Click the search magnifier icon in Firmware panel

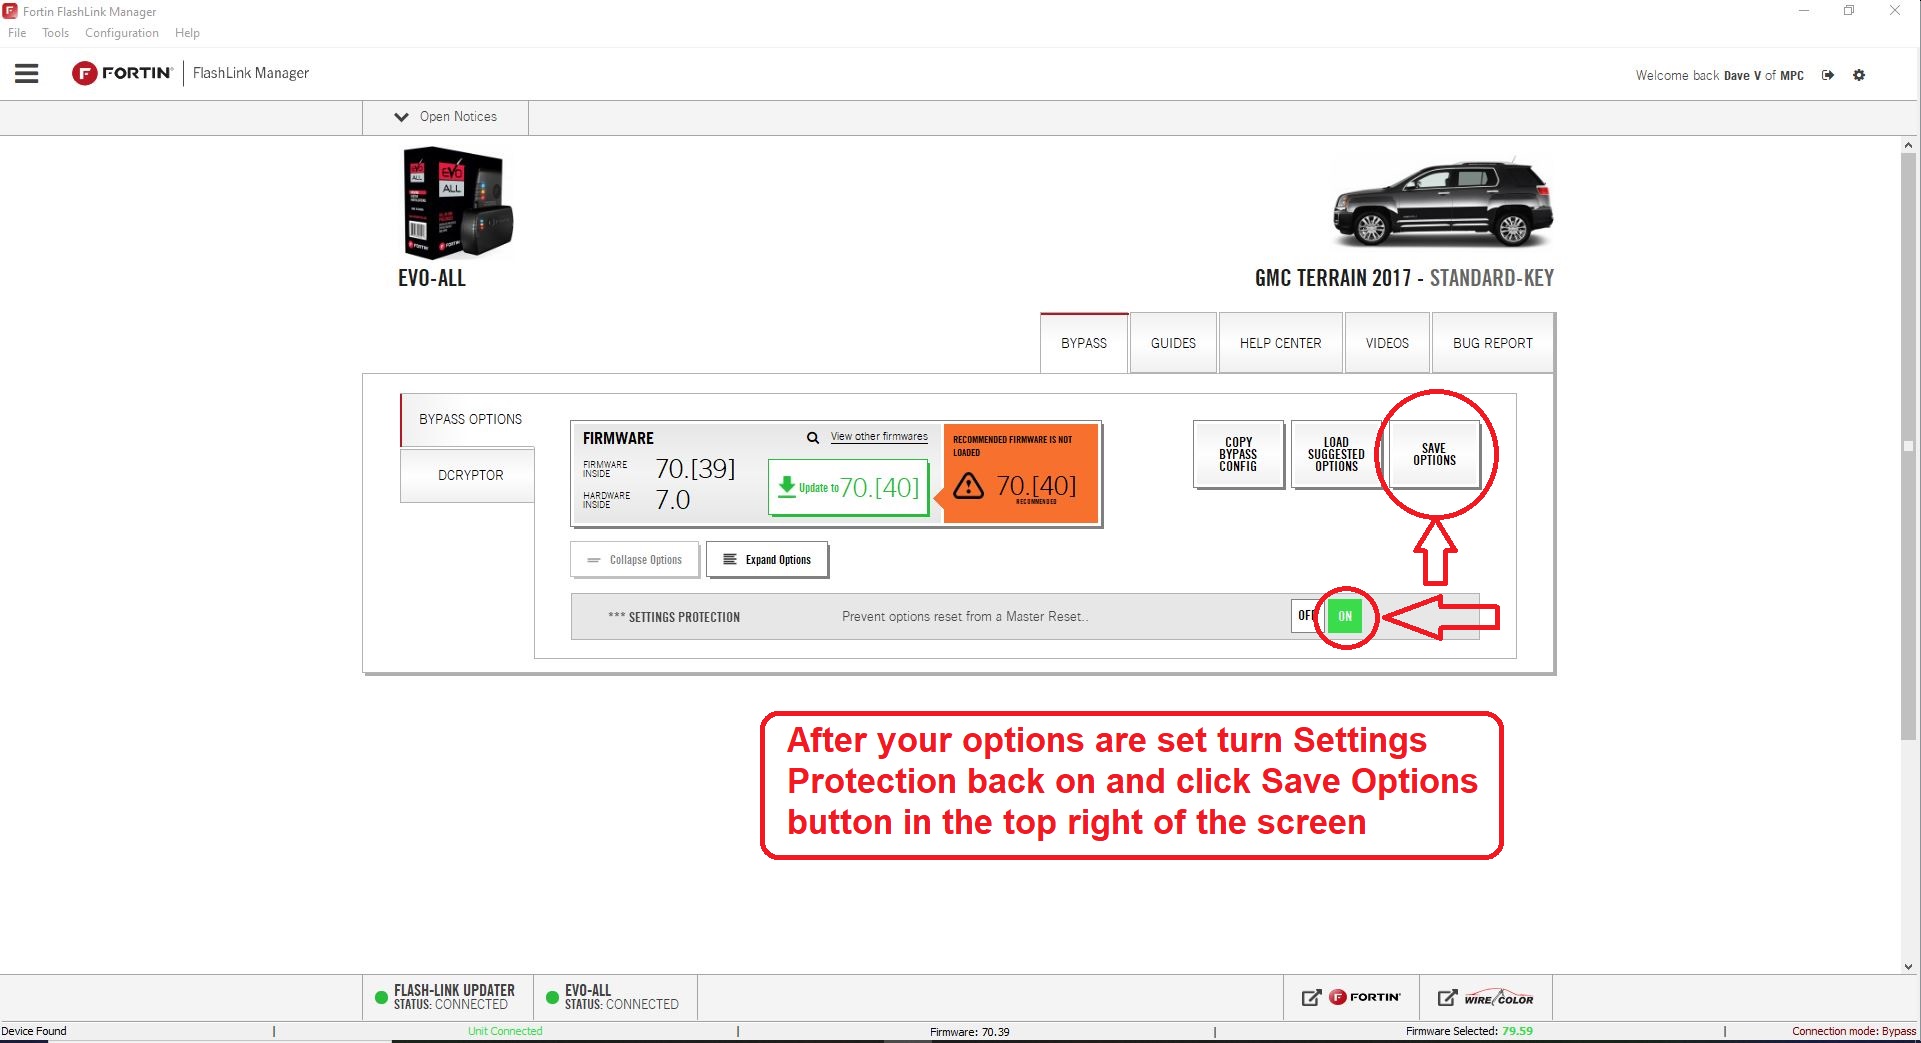click(x=813, y=438)
